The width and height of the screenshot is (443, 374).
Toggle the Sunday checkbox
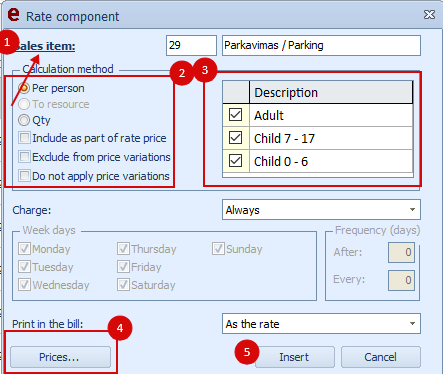coord(218,249)
